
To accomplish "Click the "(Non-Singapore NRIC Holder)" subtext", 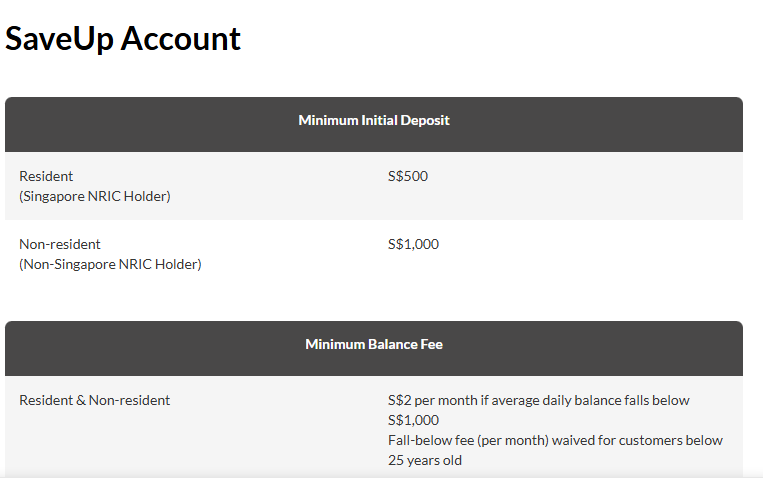I will point(110,264).
